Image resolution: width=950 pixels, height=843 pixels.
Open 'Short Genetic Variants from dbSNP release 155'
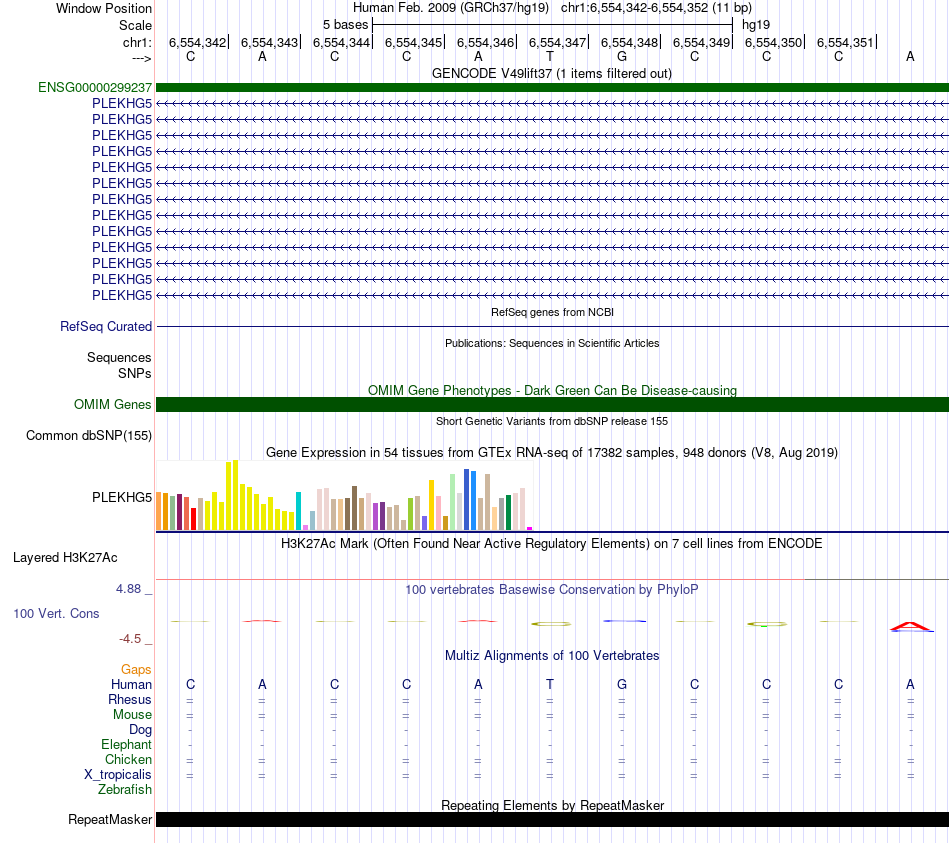tap(552, 421)
